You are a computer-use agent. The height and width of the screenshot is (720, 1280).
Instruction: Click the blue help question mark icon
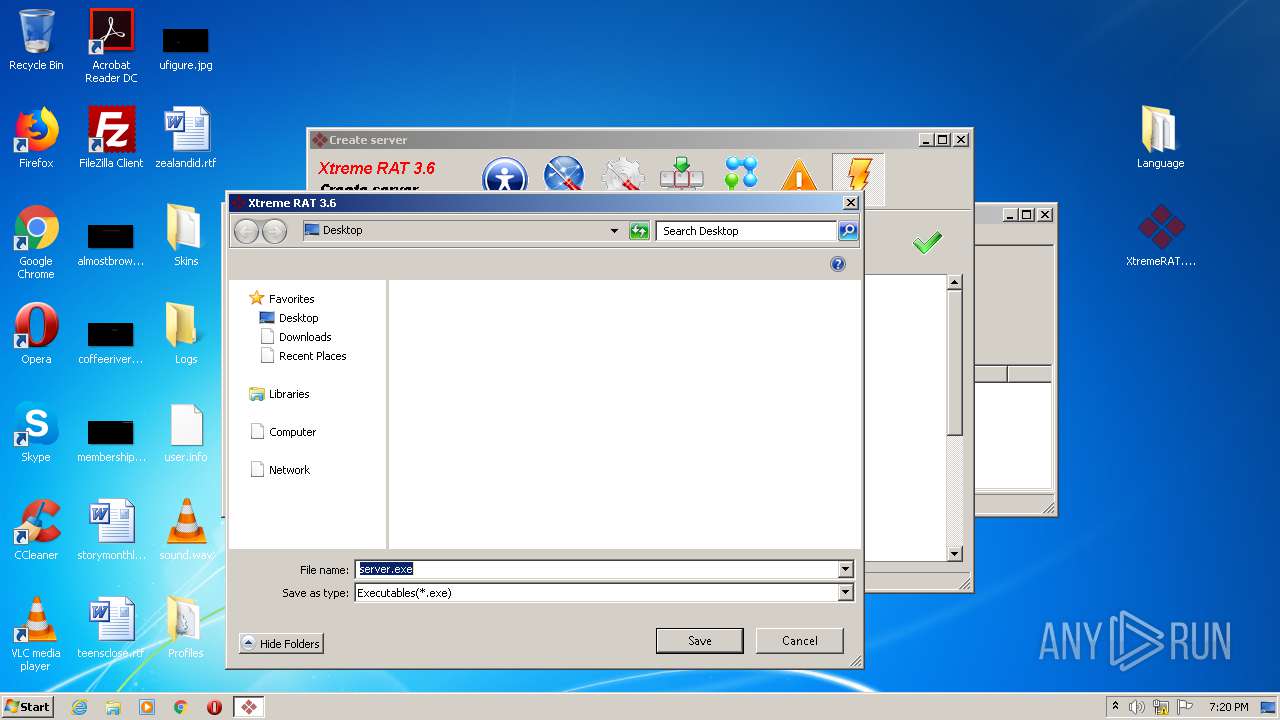(838, 264)
